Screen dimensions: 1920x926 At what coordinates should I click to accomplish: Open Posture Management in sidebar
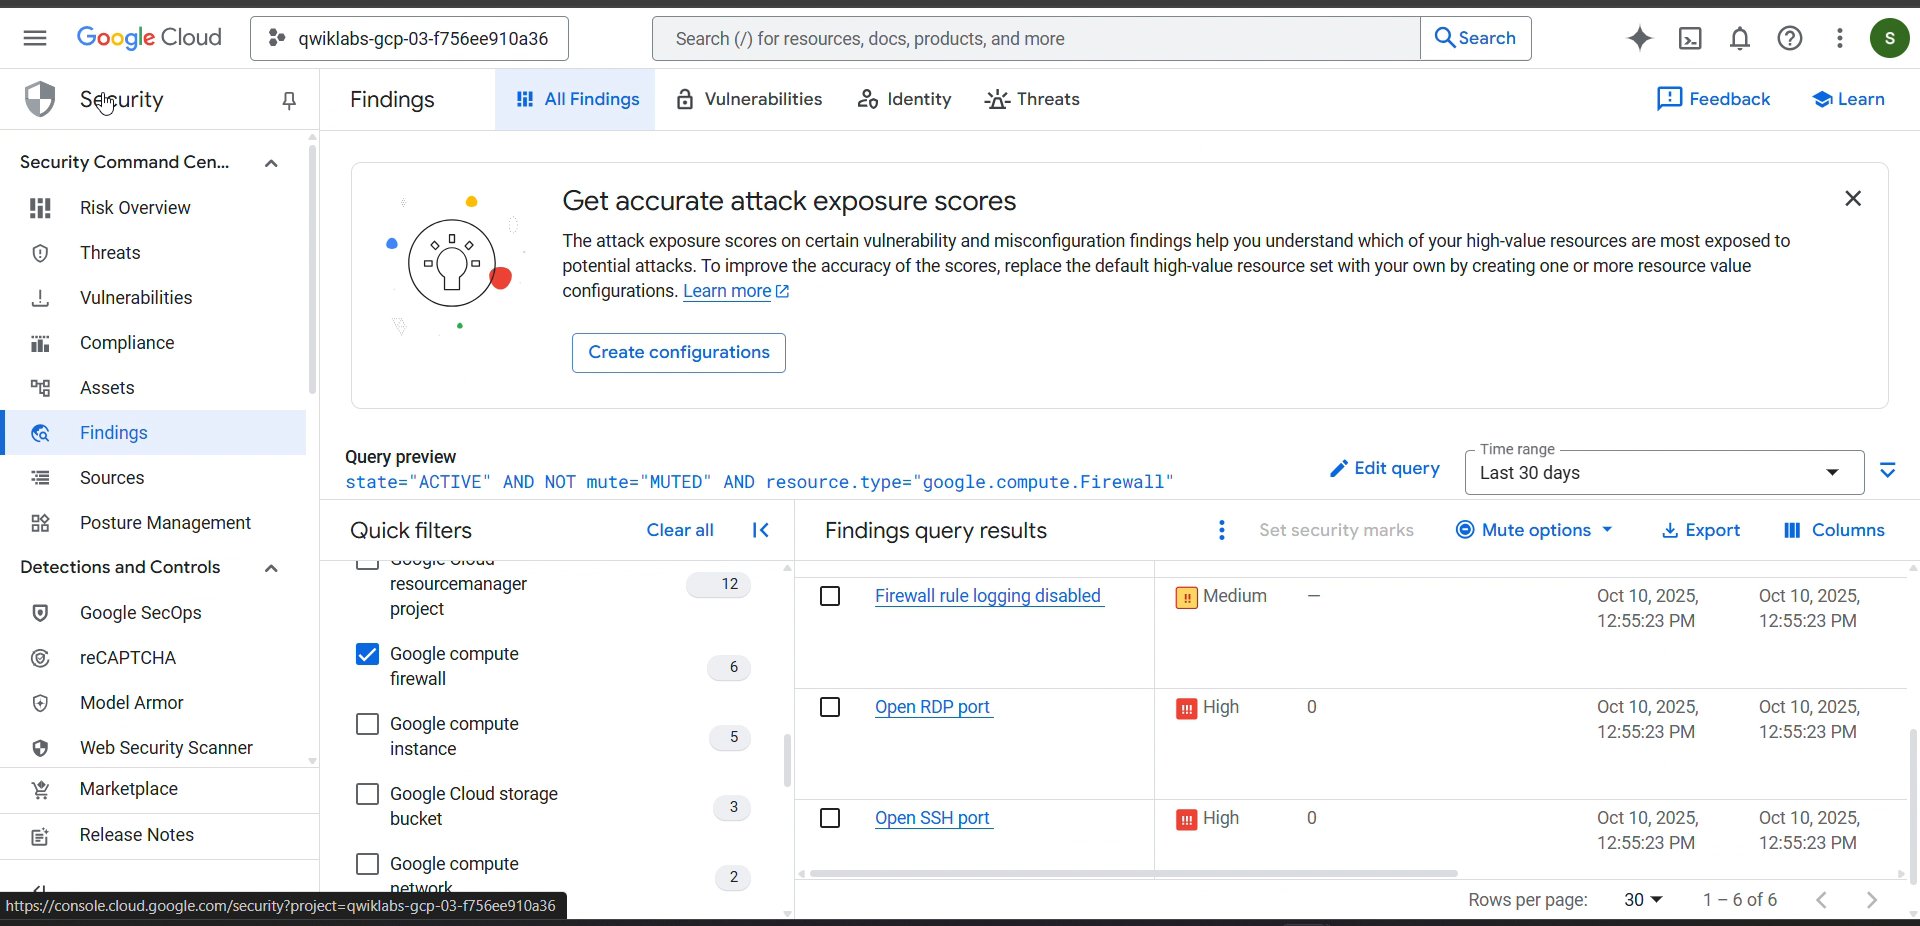(153, 523)
